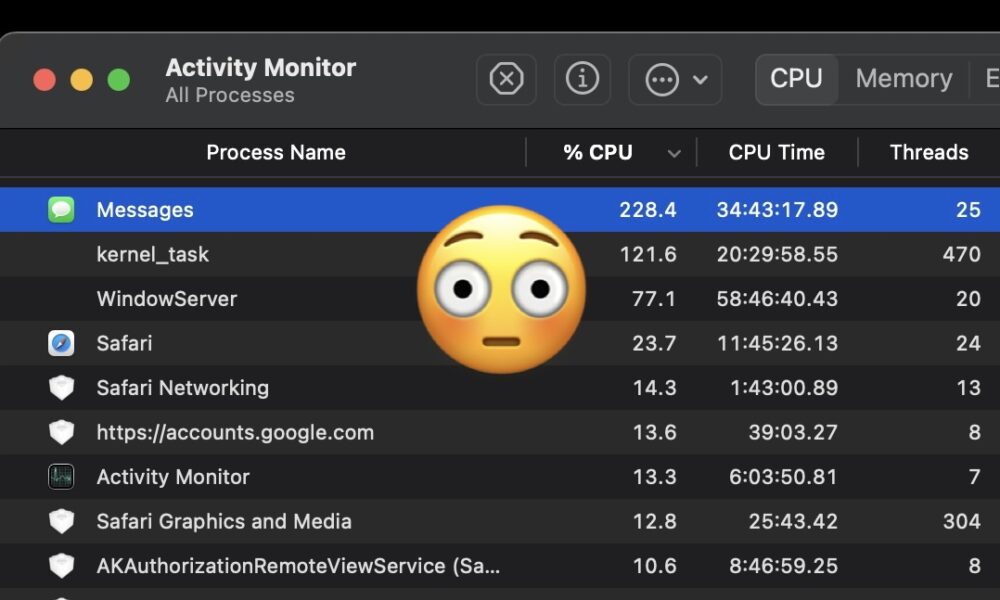The width and height of the screenshot is (1000, 600).
Task: Click the Safari Graphics and Media shield icon
Action: point(61,521)
